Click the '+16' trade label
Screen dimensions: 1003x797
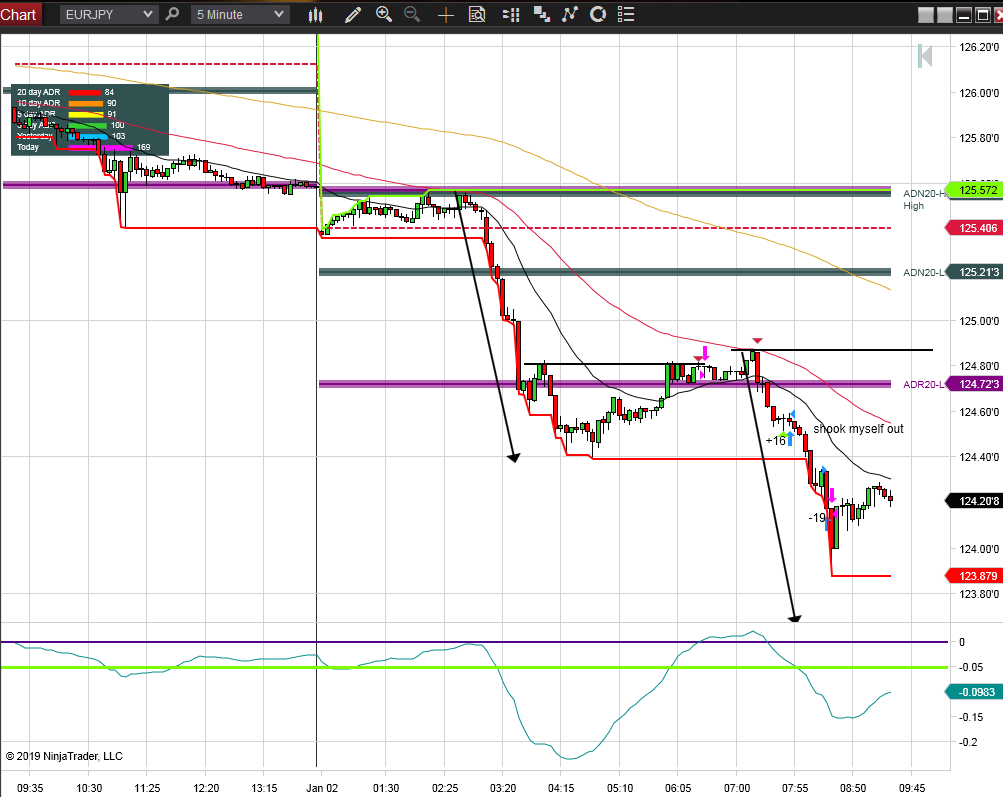point(775,440)
